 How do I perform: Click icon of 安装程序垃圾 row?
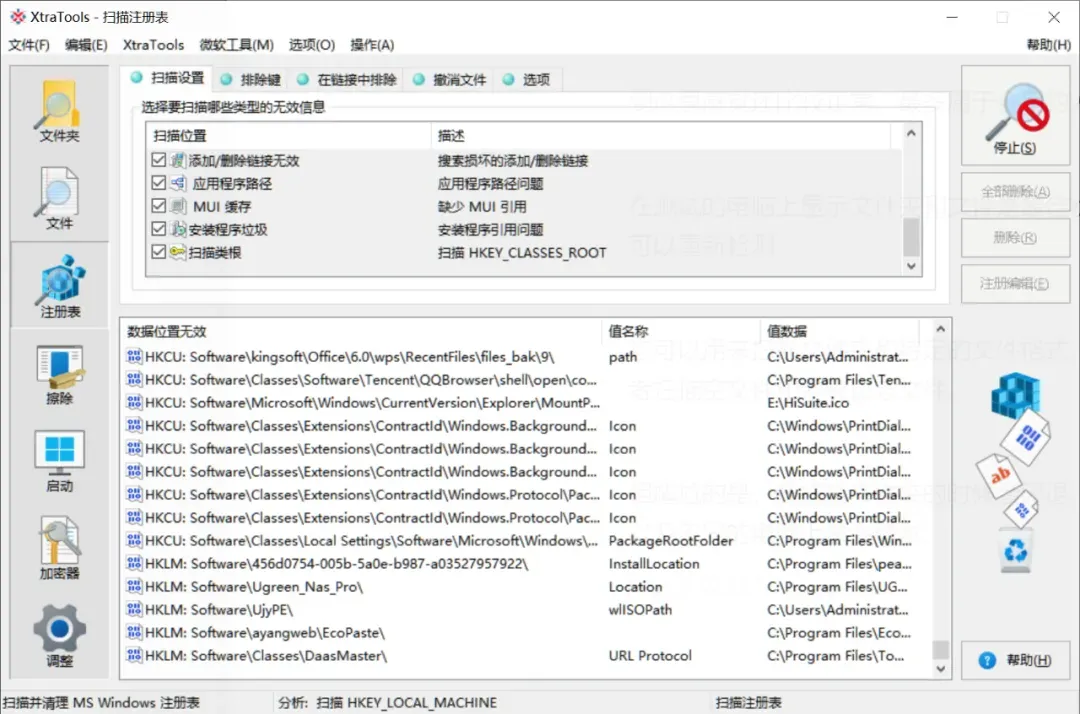coord(178,229)
